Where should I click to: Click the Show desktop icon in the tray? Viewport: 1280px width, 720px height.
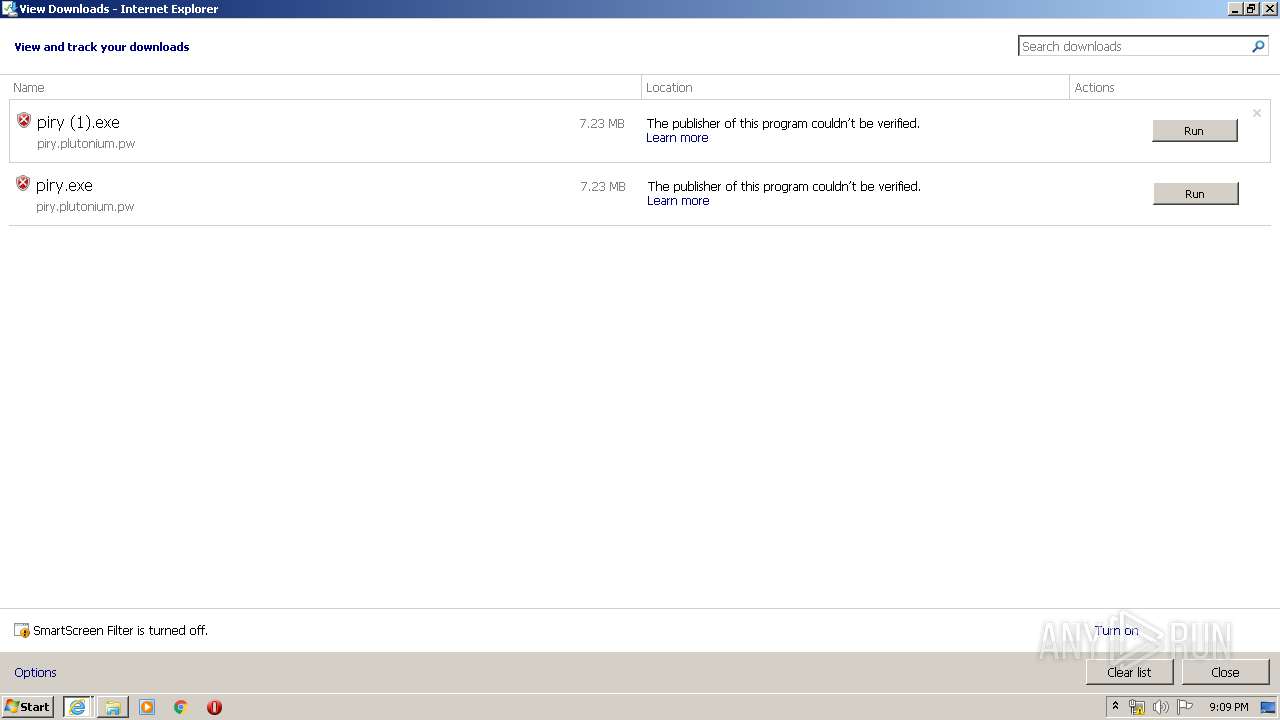1268,707
